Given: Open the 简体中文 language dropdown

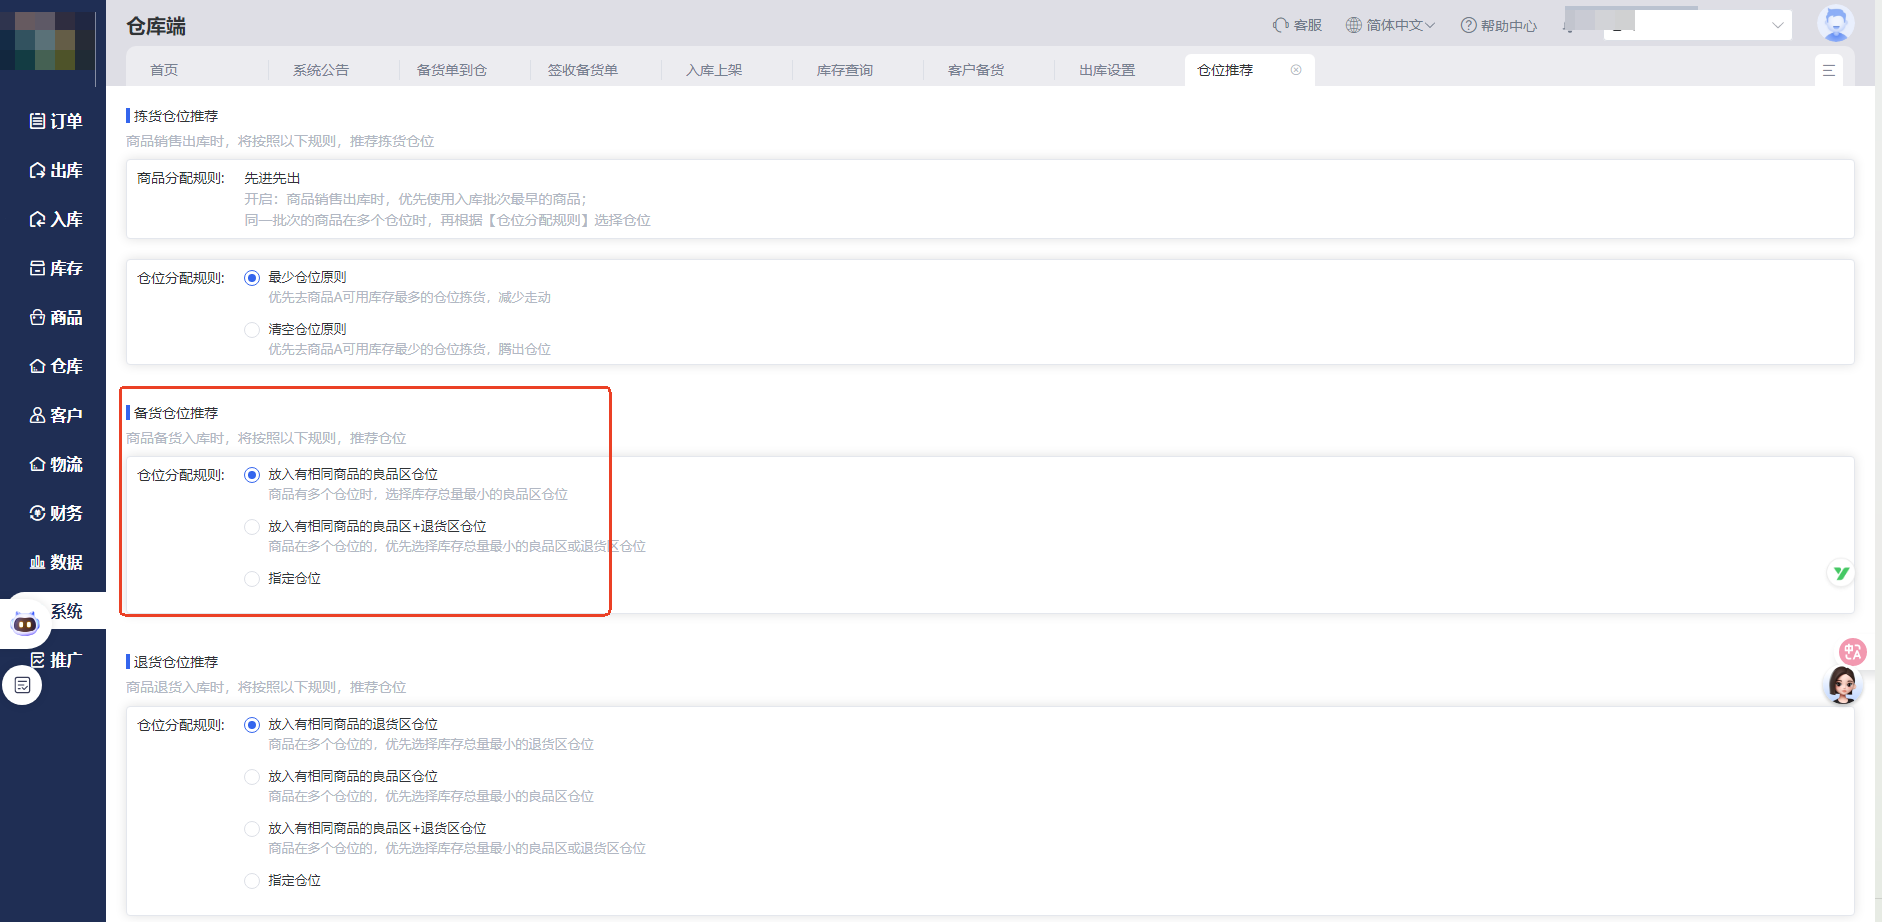Looking at the screenshot, I should point(1391,24).
